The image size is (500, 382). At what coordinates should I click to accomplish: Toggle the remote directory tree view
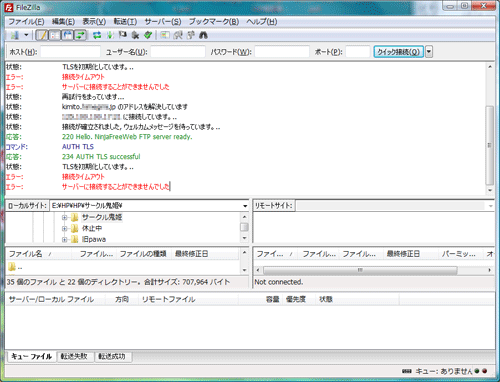coord(67,35)
